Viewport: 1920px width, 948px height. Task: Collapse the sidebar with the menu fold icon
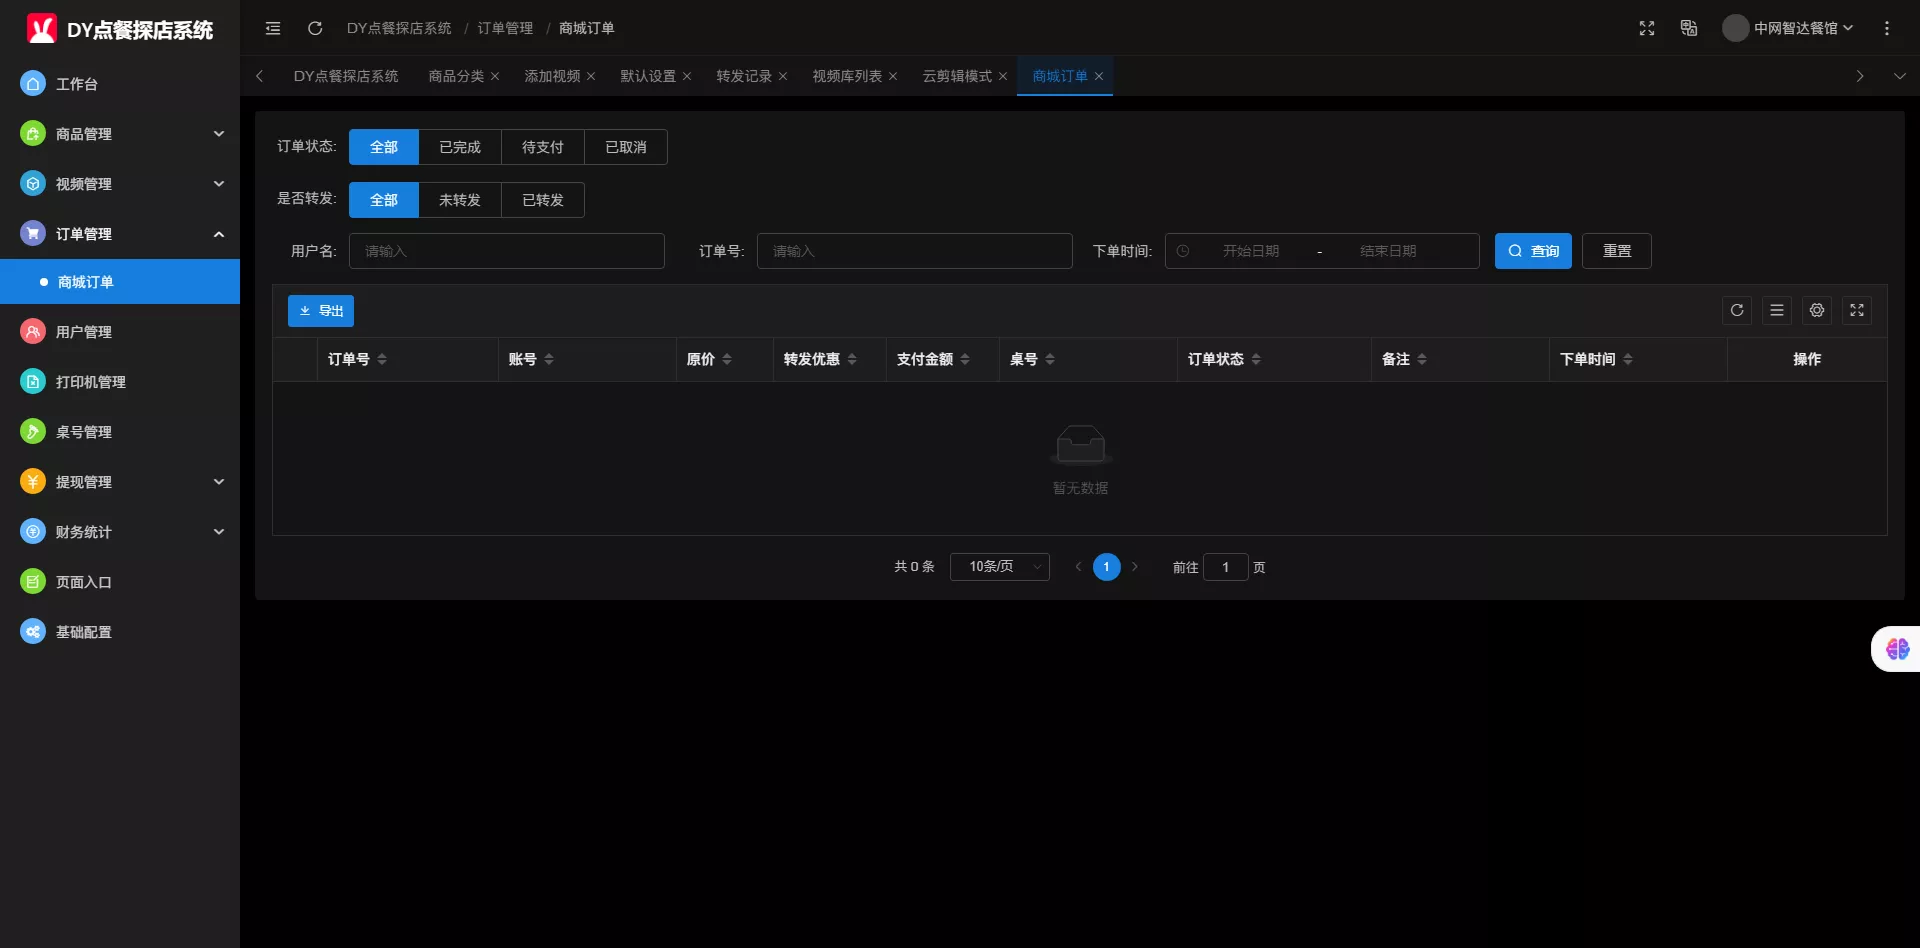[x=273, y=28]
